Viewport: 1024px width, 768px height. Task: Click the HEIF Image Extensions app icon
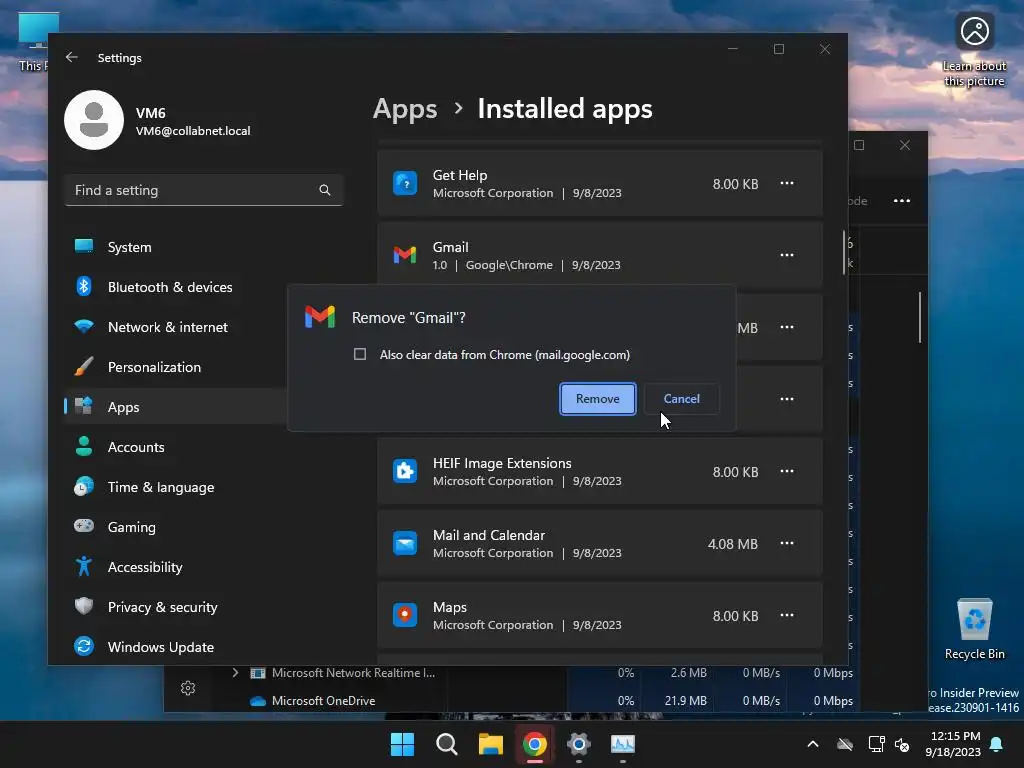pos(405,471)
